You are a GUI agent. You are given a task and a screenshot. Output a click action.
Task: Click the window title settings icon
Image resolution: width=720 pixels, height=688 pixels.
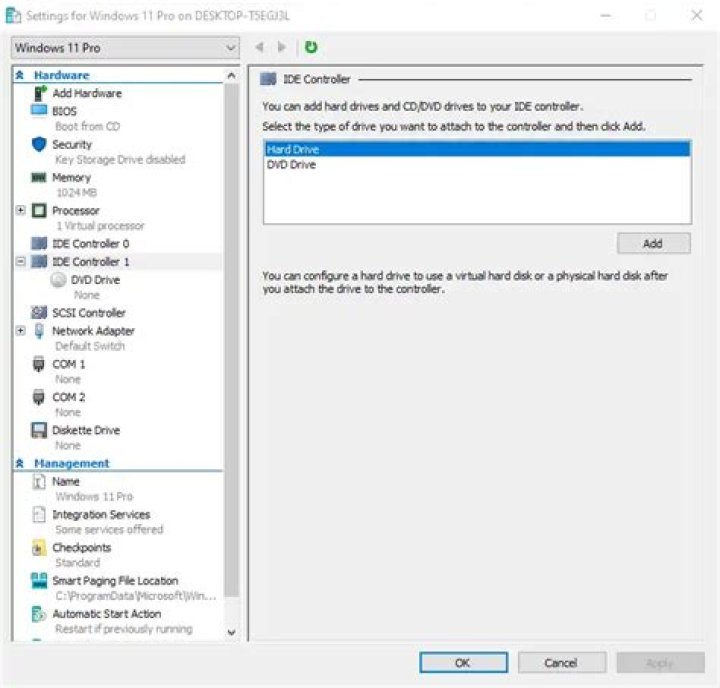tap(13, 16)
